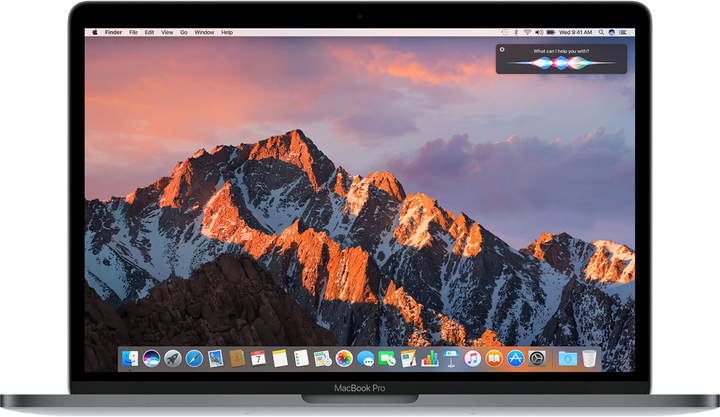Open Launchpad rocket icon in dock

point(173,359)
